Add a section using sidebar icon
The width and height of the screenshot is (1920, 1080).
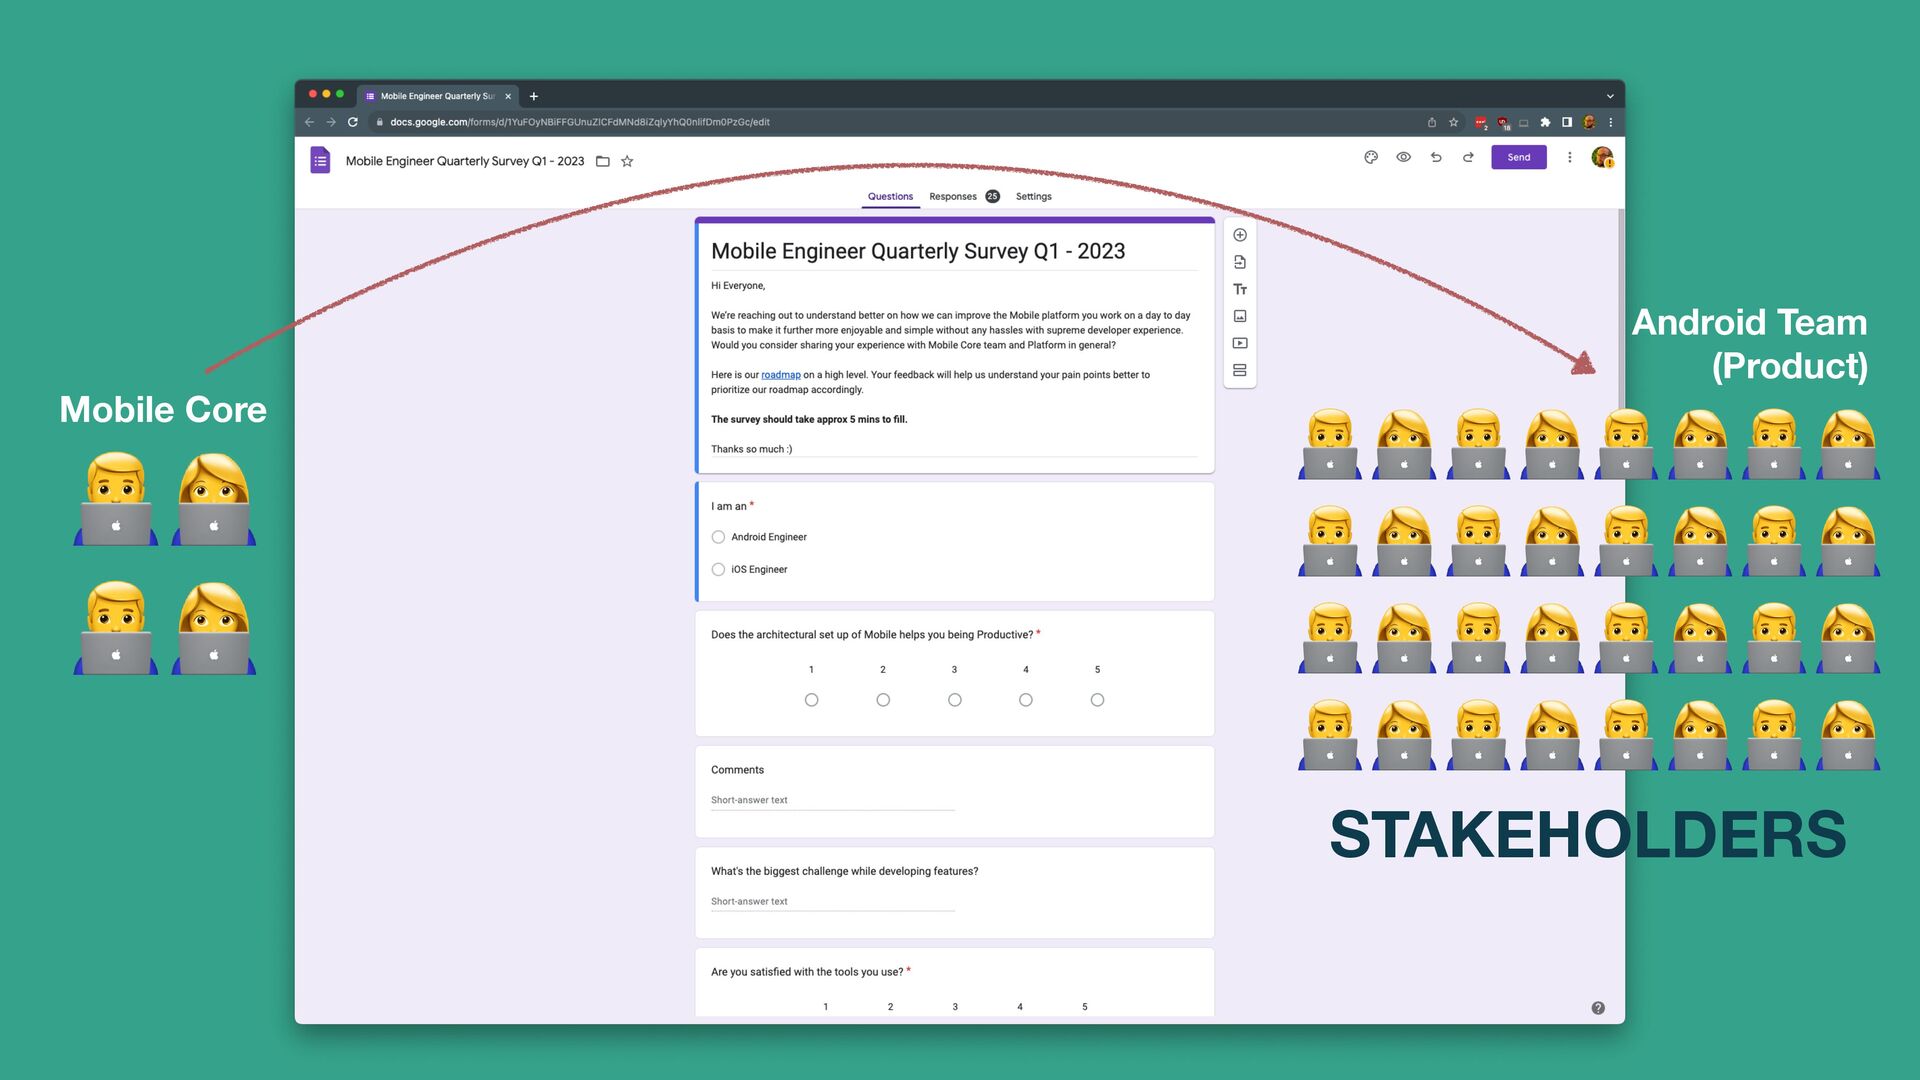pyautogui.click(x=1239, y=370)
